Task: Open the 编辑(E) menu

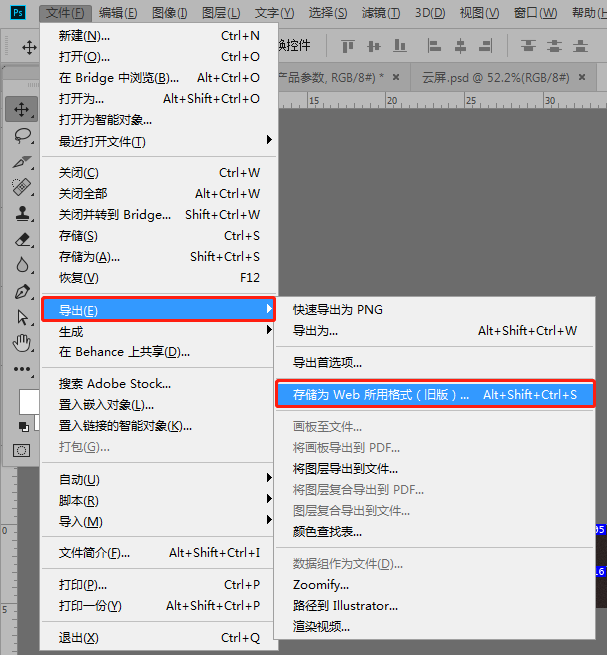Action: (118, 13)
